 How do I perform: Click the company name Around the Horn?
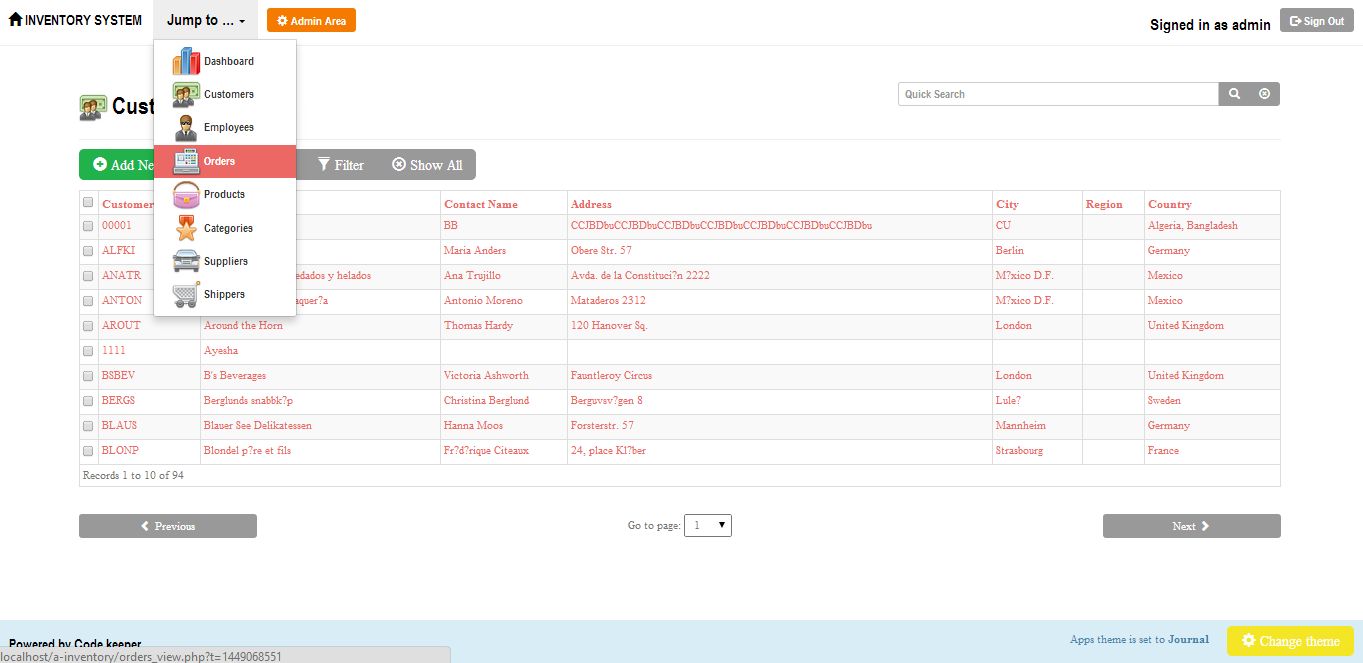tap(243, 325)
